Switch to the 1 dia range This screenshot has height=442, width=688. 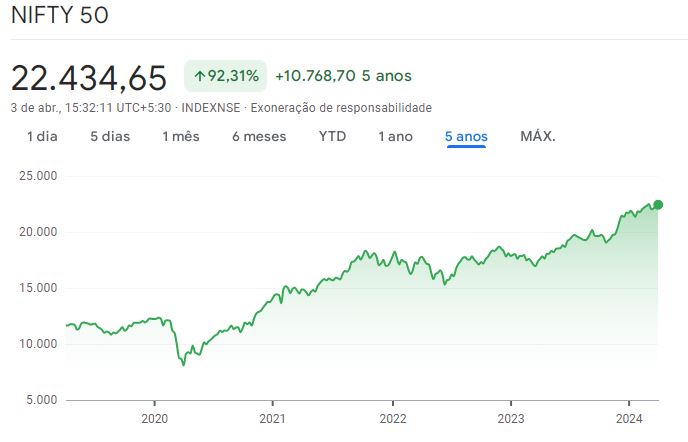42,136
